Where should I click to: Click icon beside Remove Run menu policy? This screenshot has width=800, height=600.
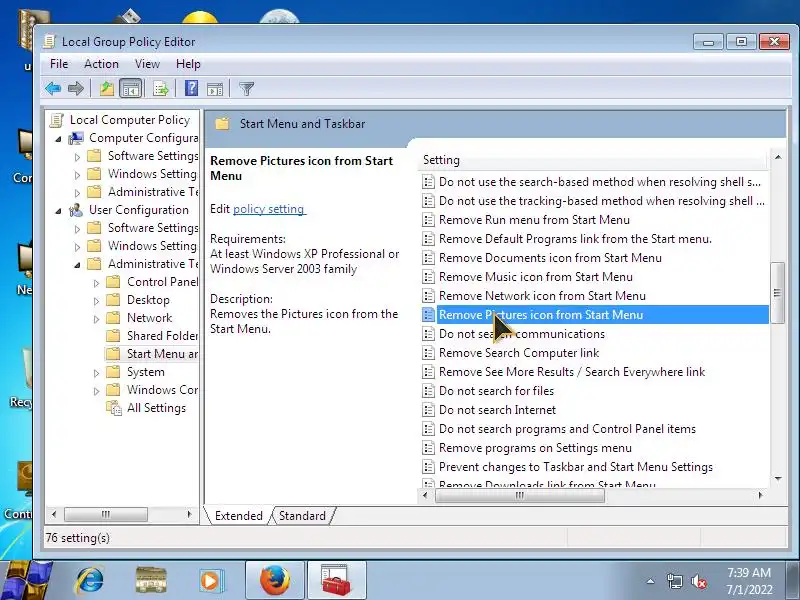tap(428, 220)
